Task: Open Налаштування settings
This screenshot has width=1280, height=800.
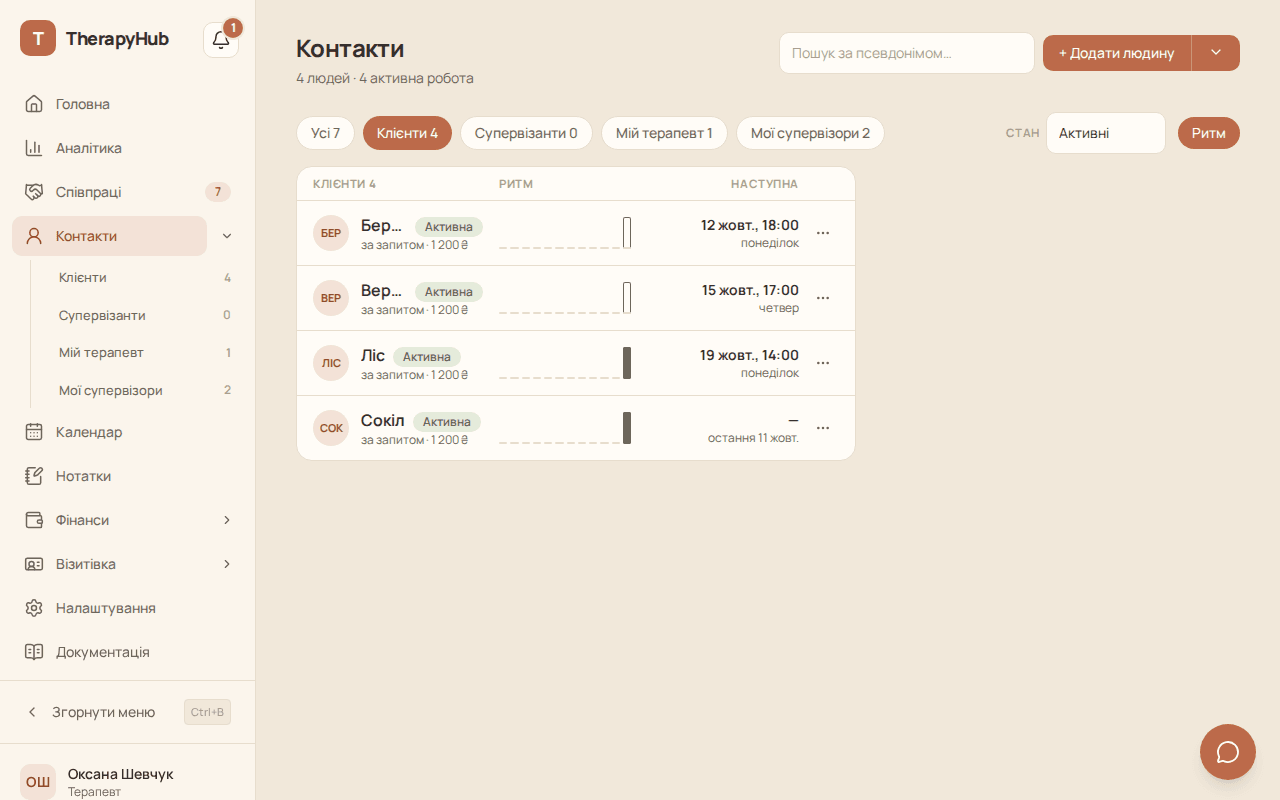Action: coord(128,608)
